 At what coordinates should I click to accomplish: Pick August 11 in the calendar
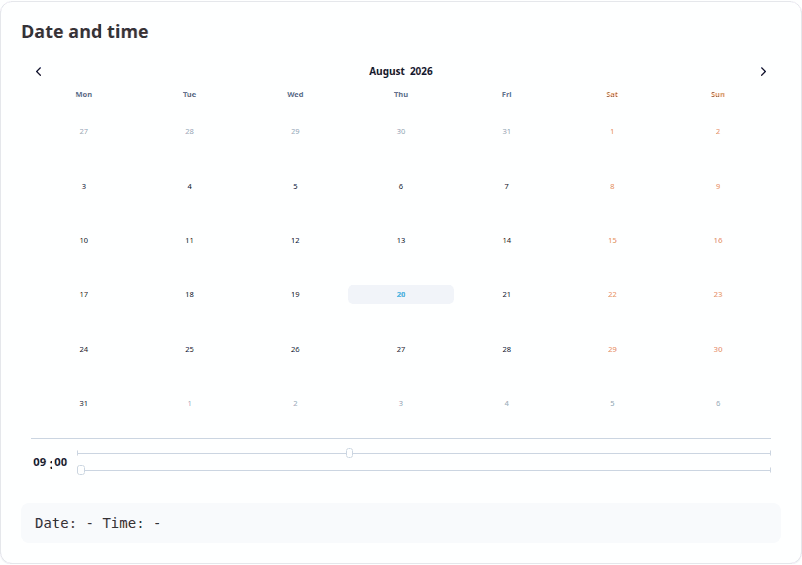click(x=190, y=240)
